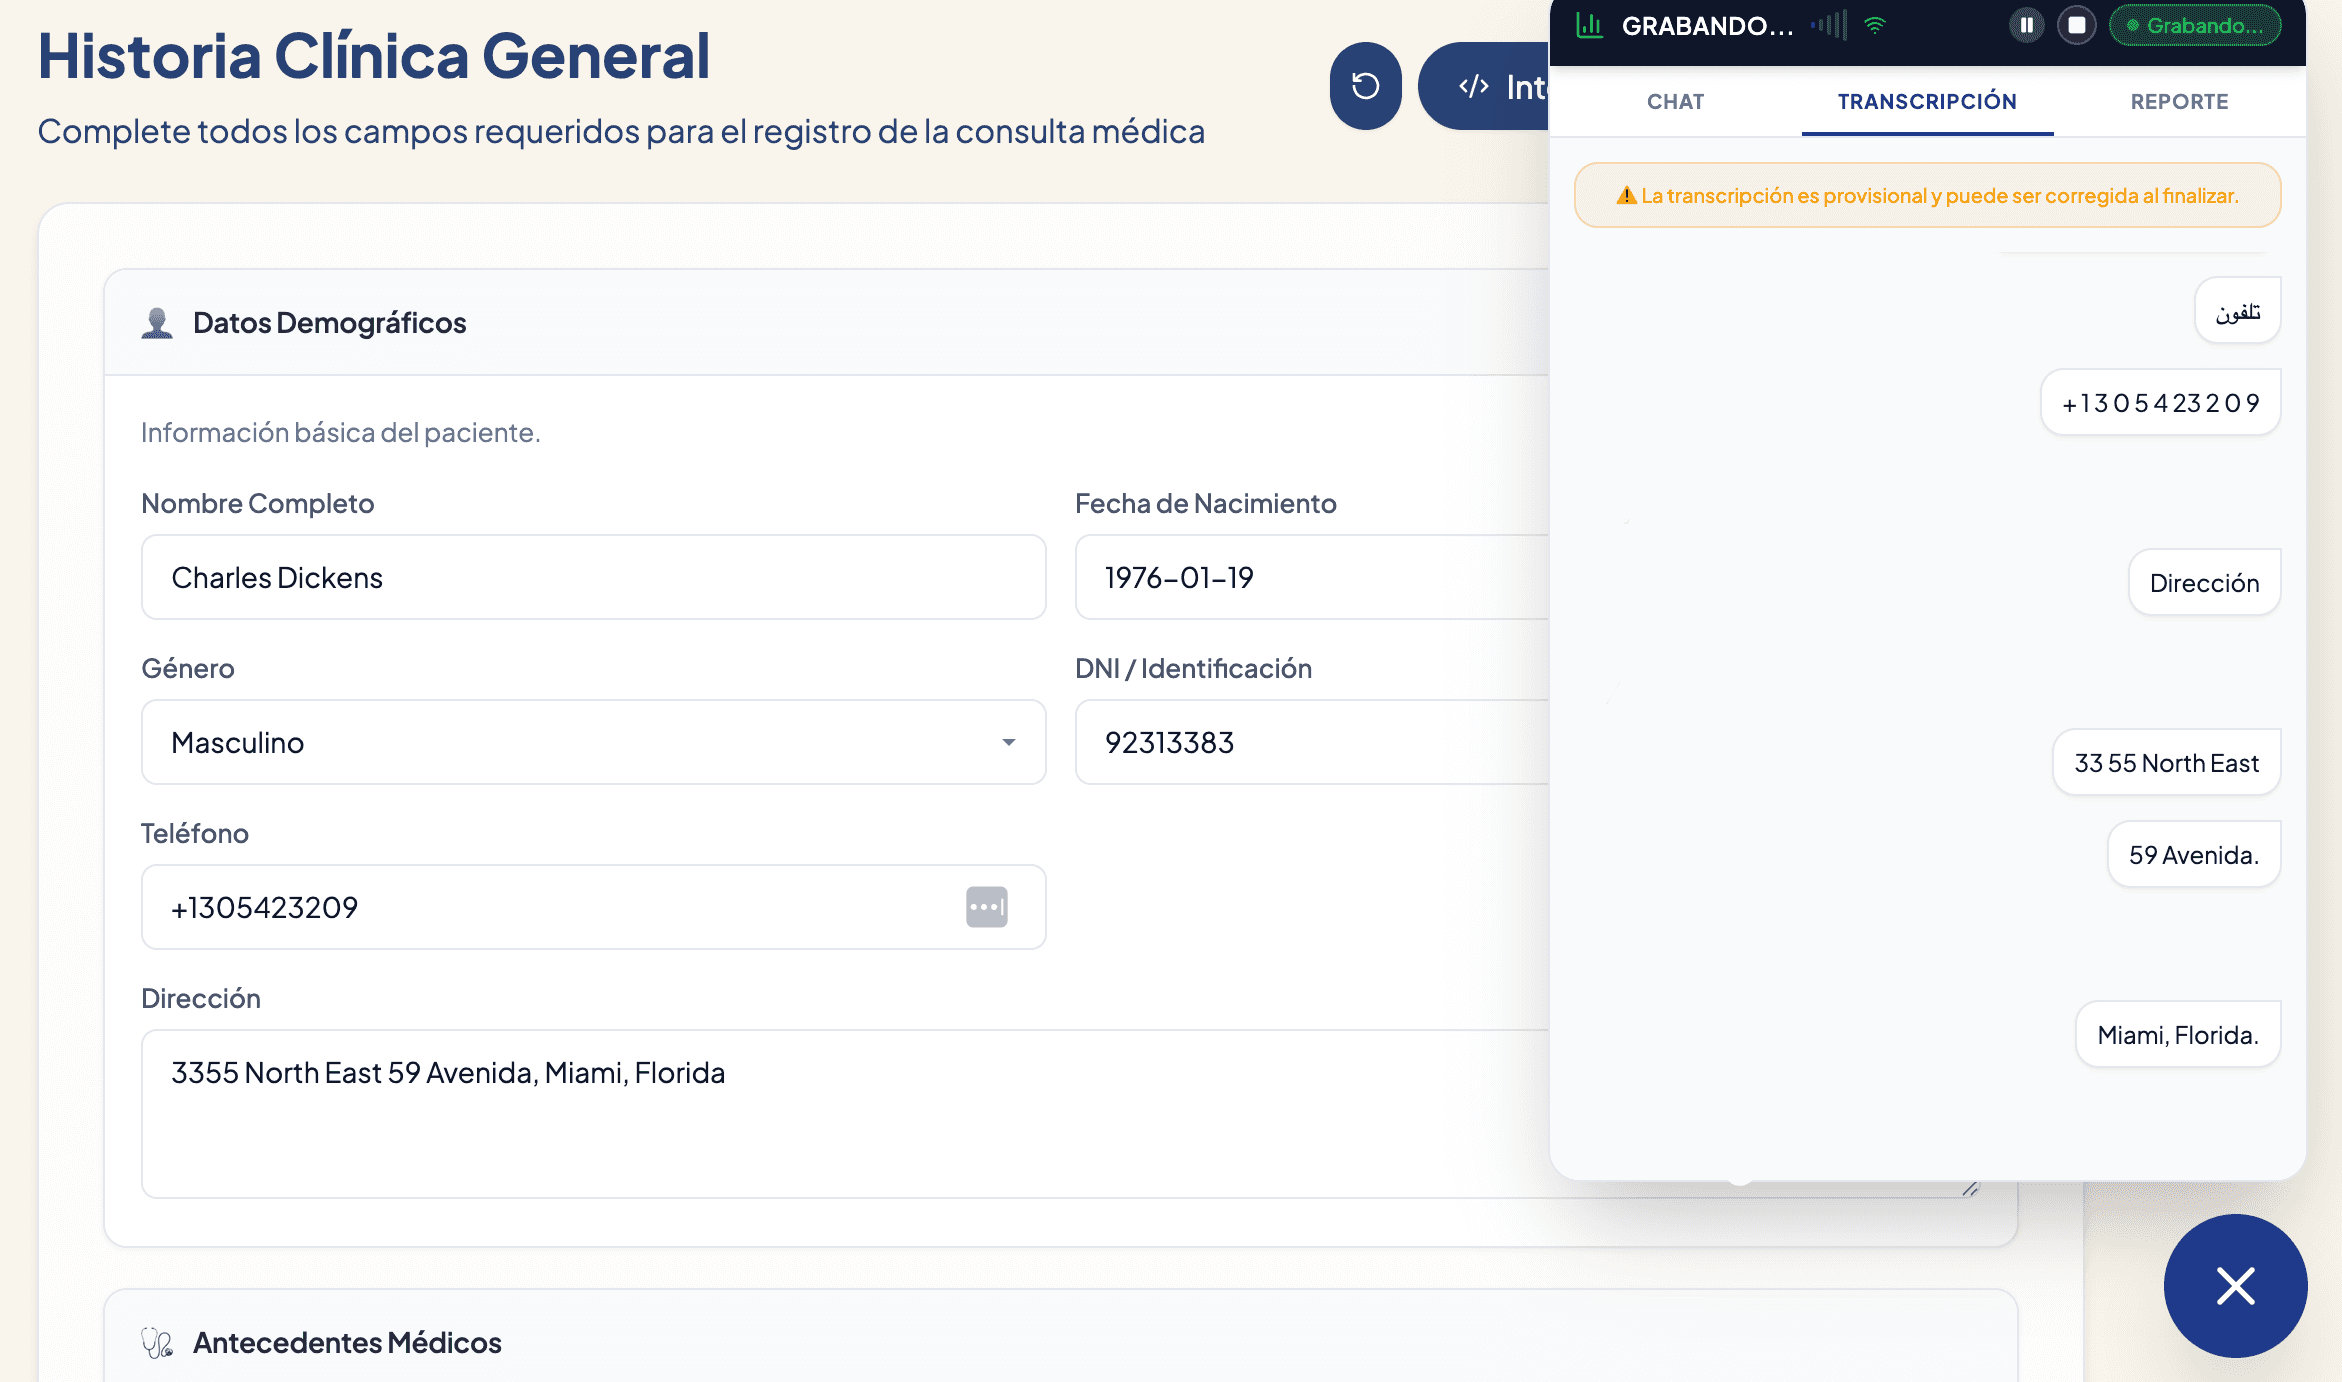Close the recording panel with the blue X
This screenshot has width=2342, height=1382.
point(2236,1287)
